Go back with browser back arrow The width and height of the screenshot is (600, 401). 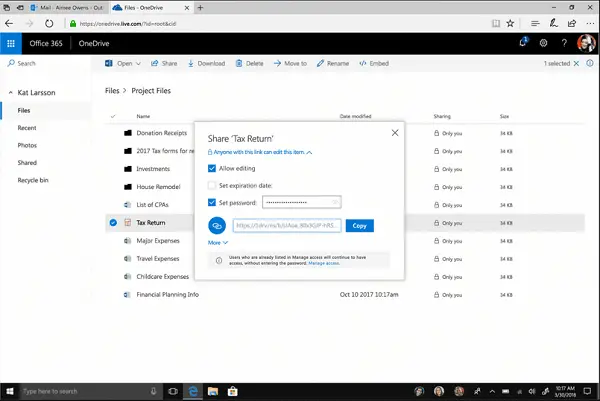pos(9,24)
